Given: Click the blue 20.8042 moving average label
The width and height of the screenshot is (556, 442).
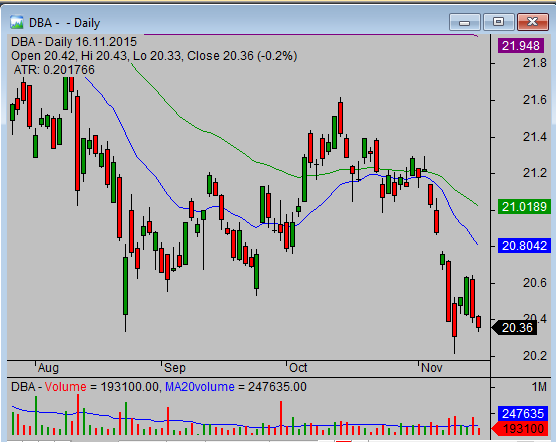Looking at the screenshot, I should pos(524,246).
